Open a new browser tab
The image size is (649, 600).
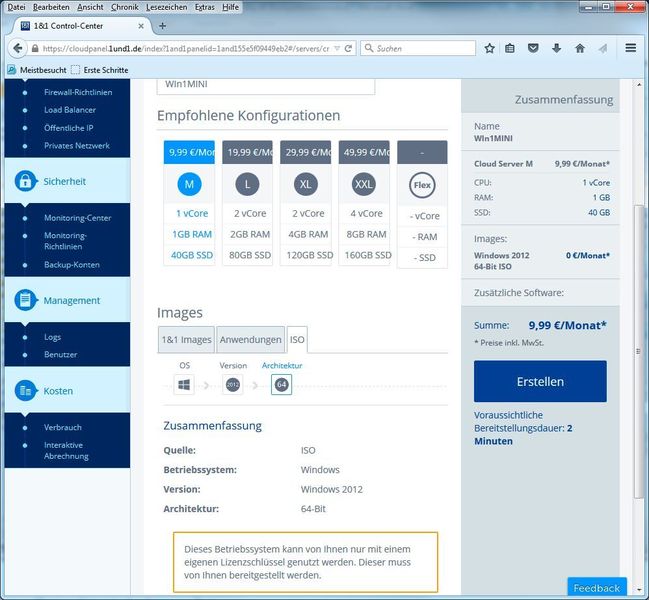(x=162, y=26)
